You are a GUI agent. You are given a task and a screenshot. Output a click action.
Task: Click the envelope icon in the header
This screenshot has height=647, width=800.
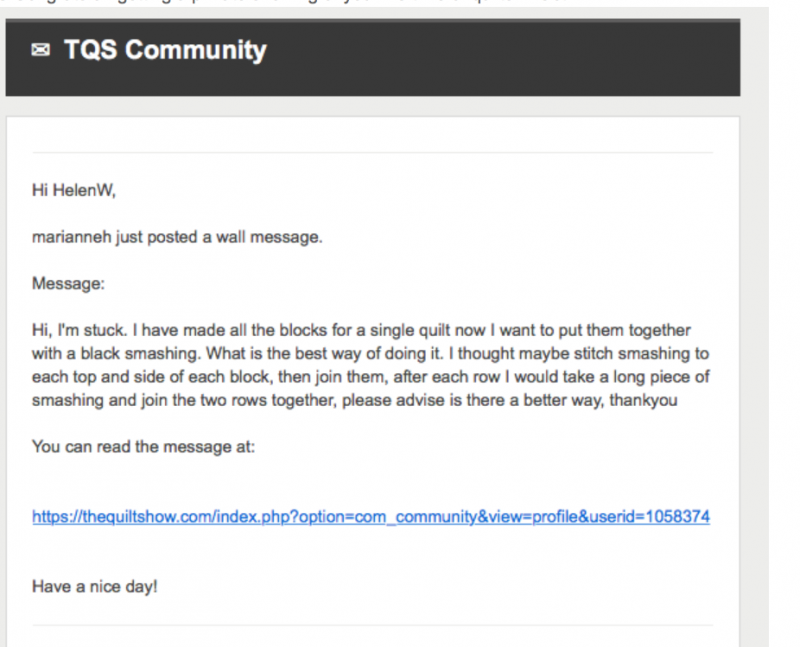(40, 51)
